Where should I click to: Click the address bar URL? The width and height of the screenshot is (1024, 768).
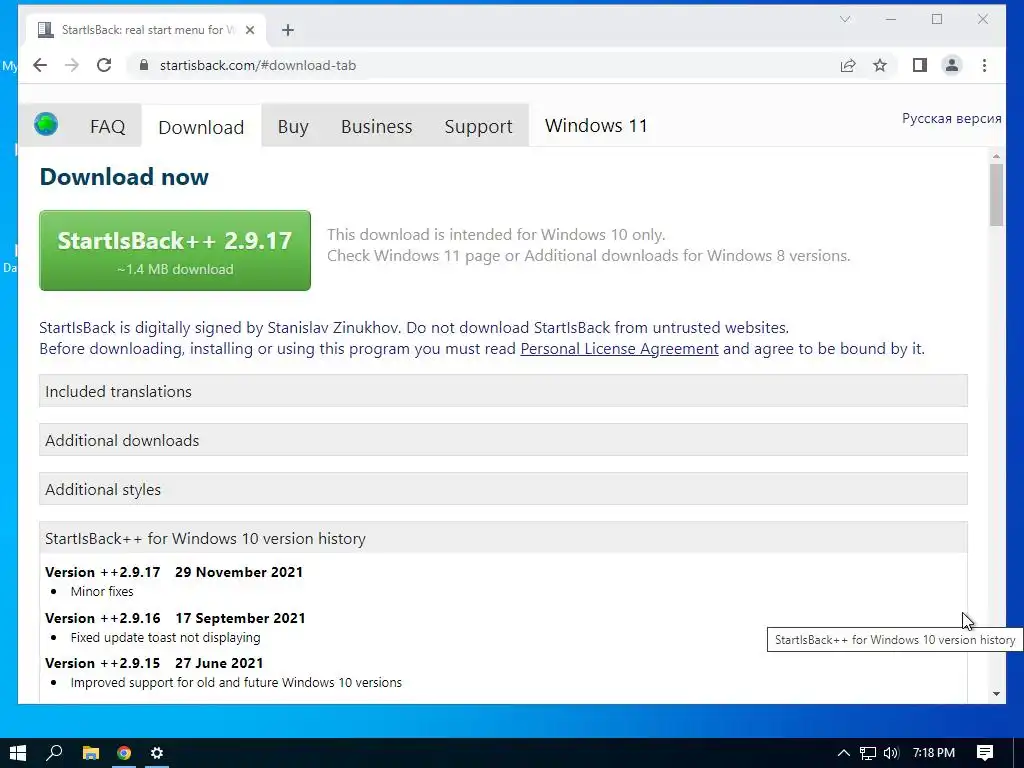pos(258,65)
